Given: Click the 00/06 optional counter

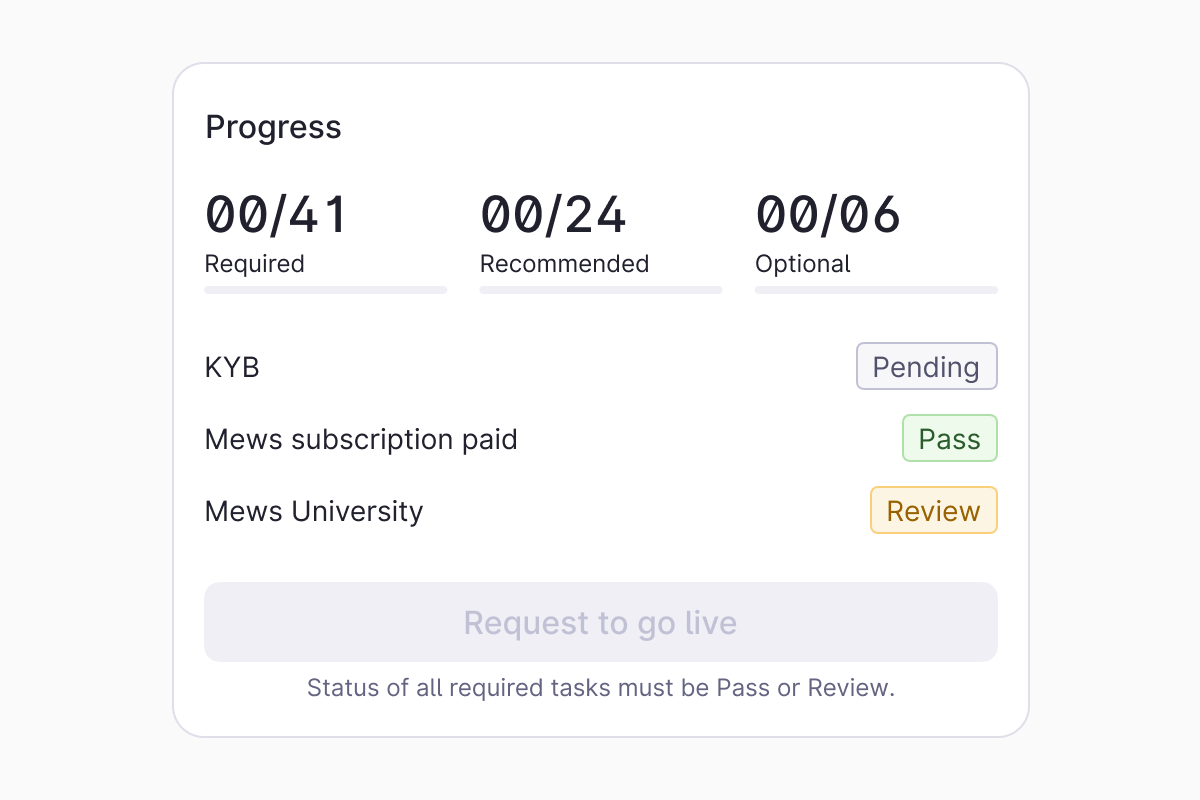Looking at the screenshot, I should [828, 215].
